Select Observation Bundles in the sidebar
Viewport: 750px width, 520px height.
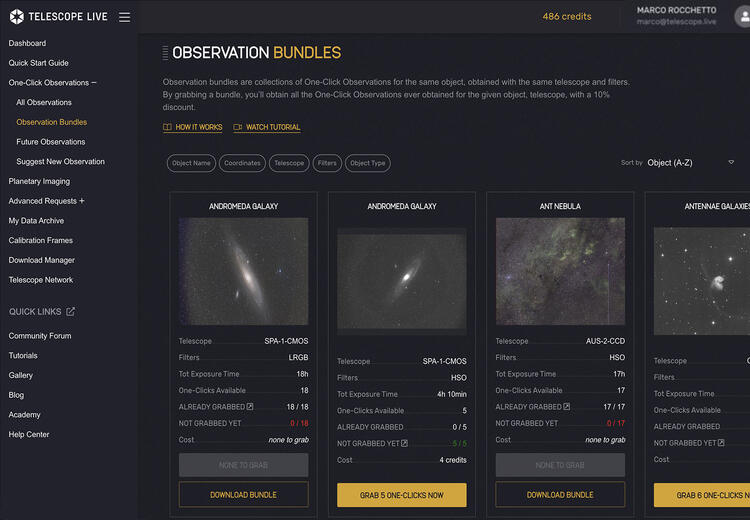(52, 122)
